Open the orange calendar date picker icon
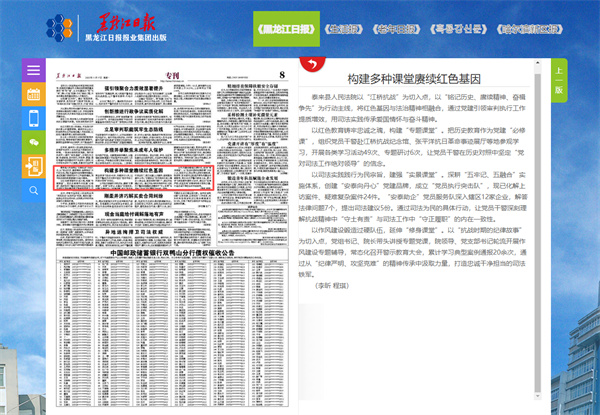Viewport: 600px width, 415px height. [x=33, y=95]
